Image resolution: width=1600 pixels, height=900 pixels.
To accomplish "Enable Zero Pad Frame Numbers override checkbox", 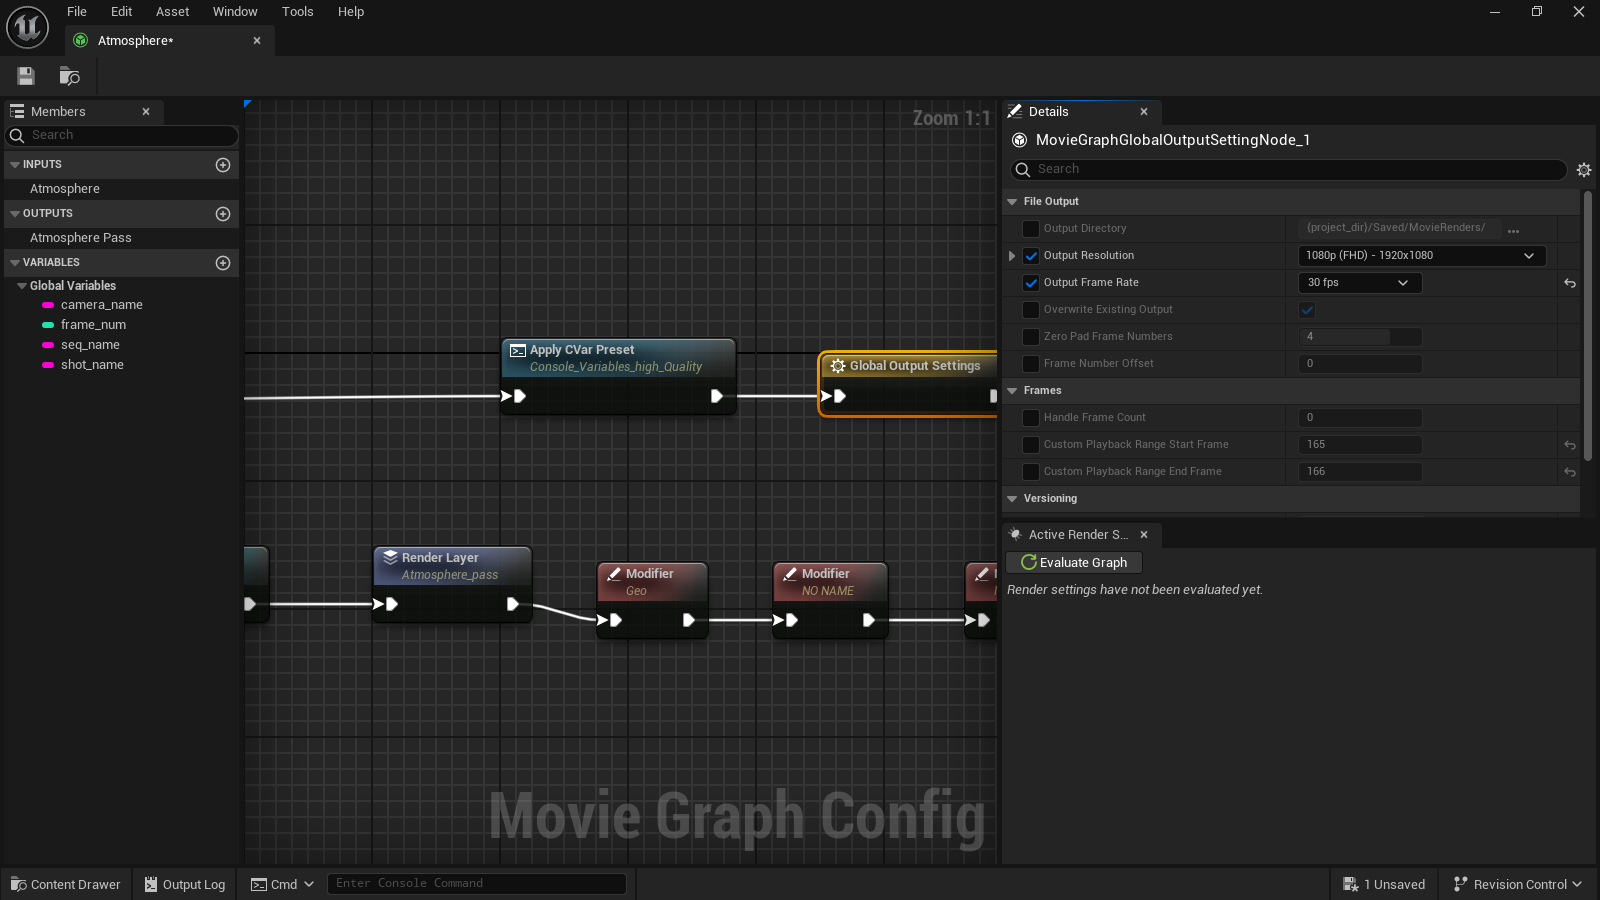I will pos(1031,337).
